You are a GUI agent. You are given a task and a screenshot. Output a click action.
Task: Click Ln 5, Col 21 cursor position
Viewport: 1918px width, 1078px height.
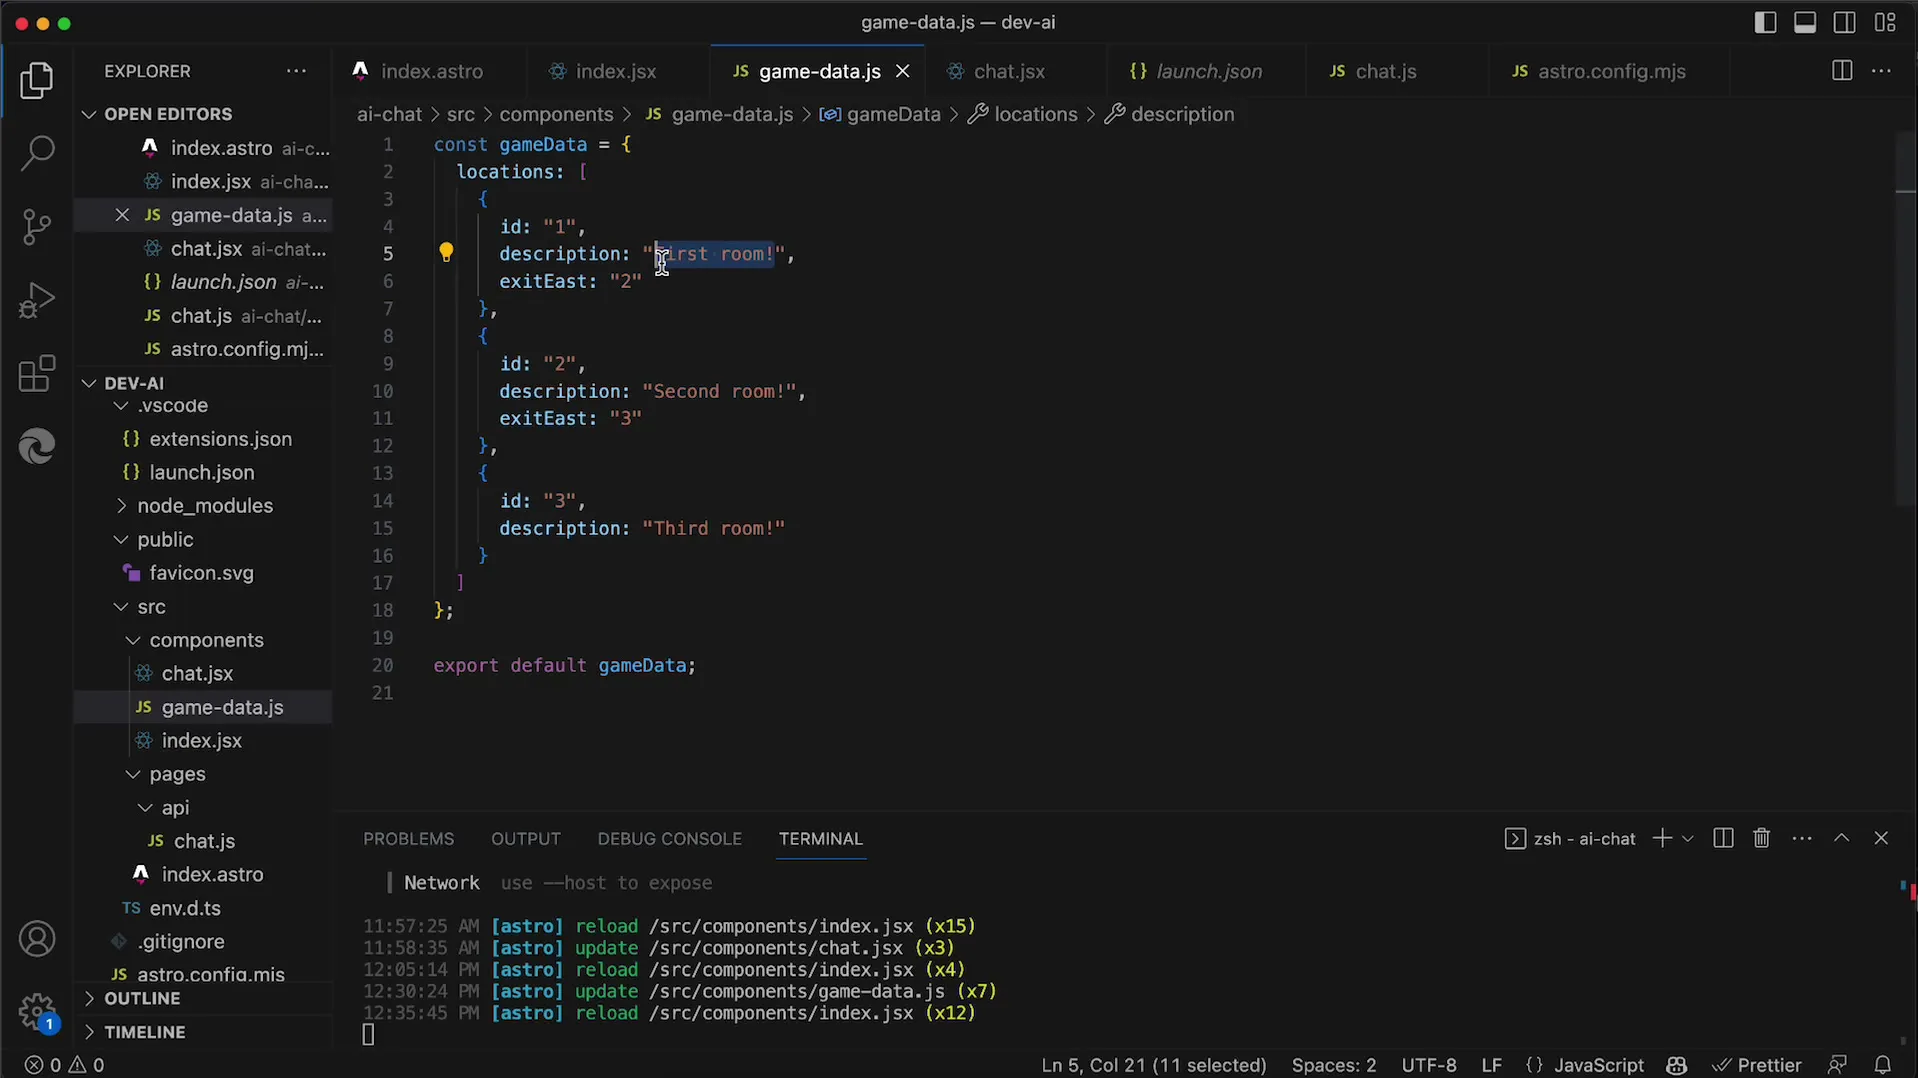tap(1153, 1065)
